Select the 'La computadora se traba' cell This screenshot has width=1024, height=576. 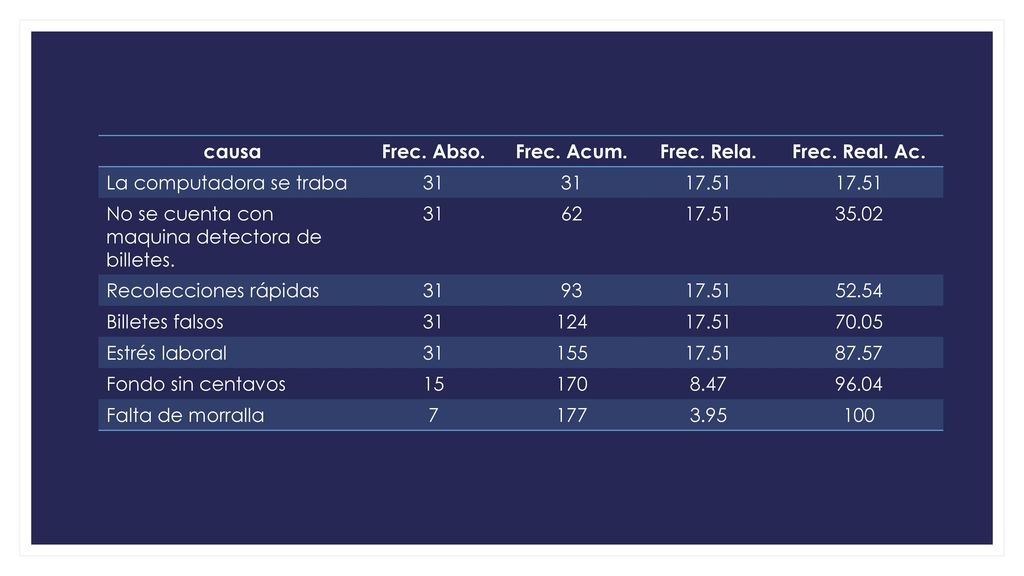pos(227,183)
